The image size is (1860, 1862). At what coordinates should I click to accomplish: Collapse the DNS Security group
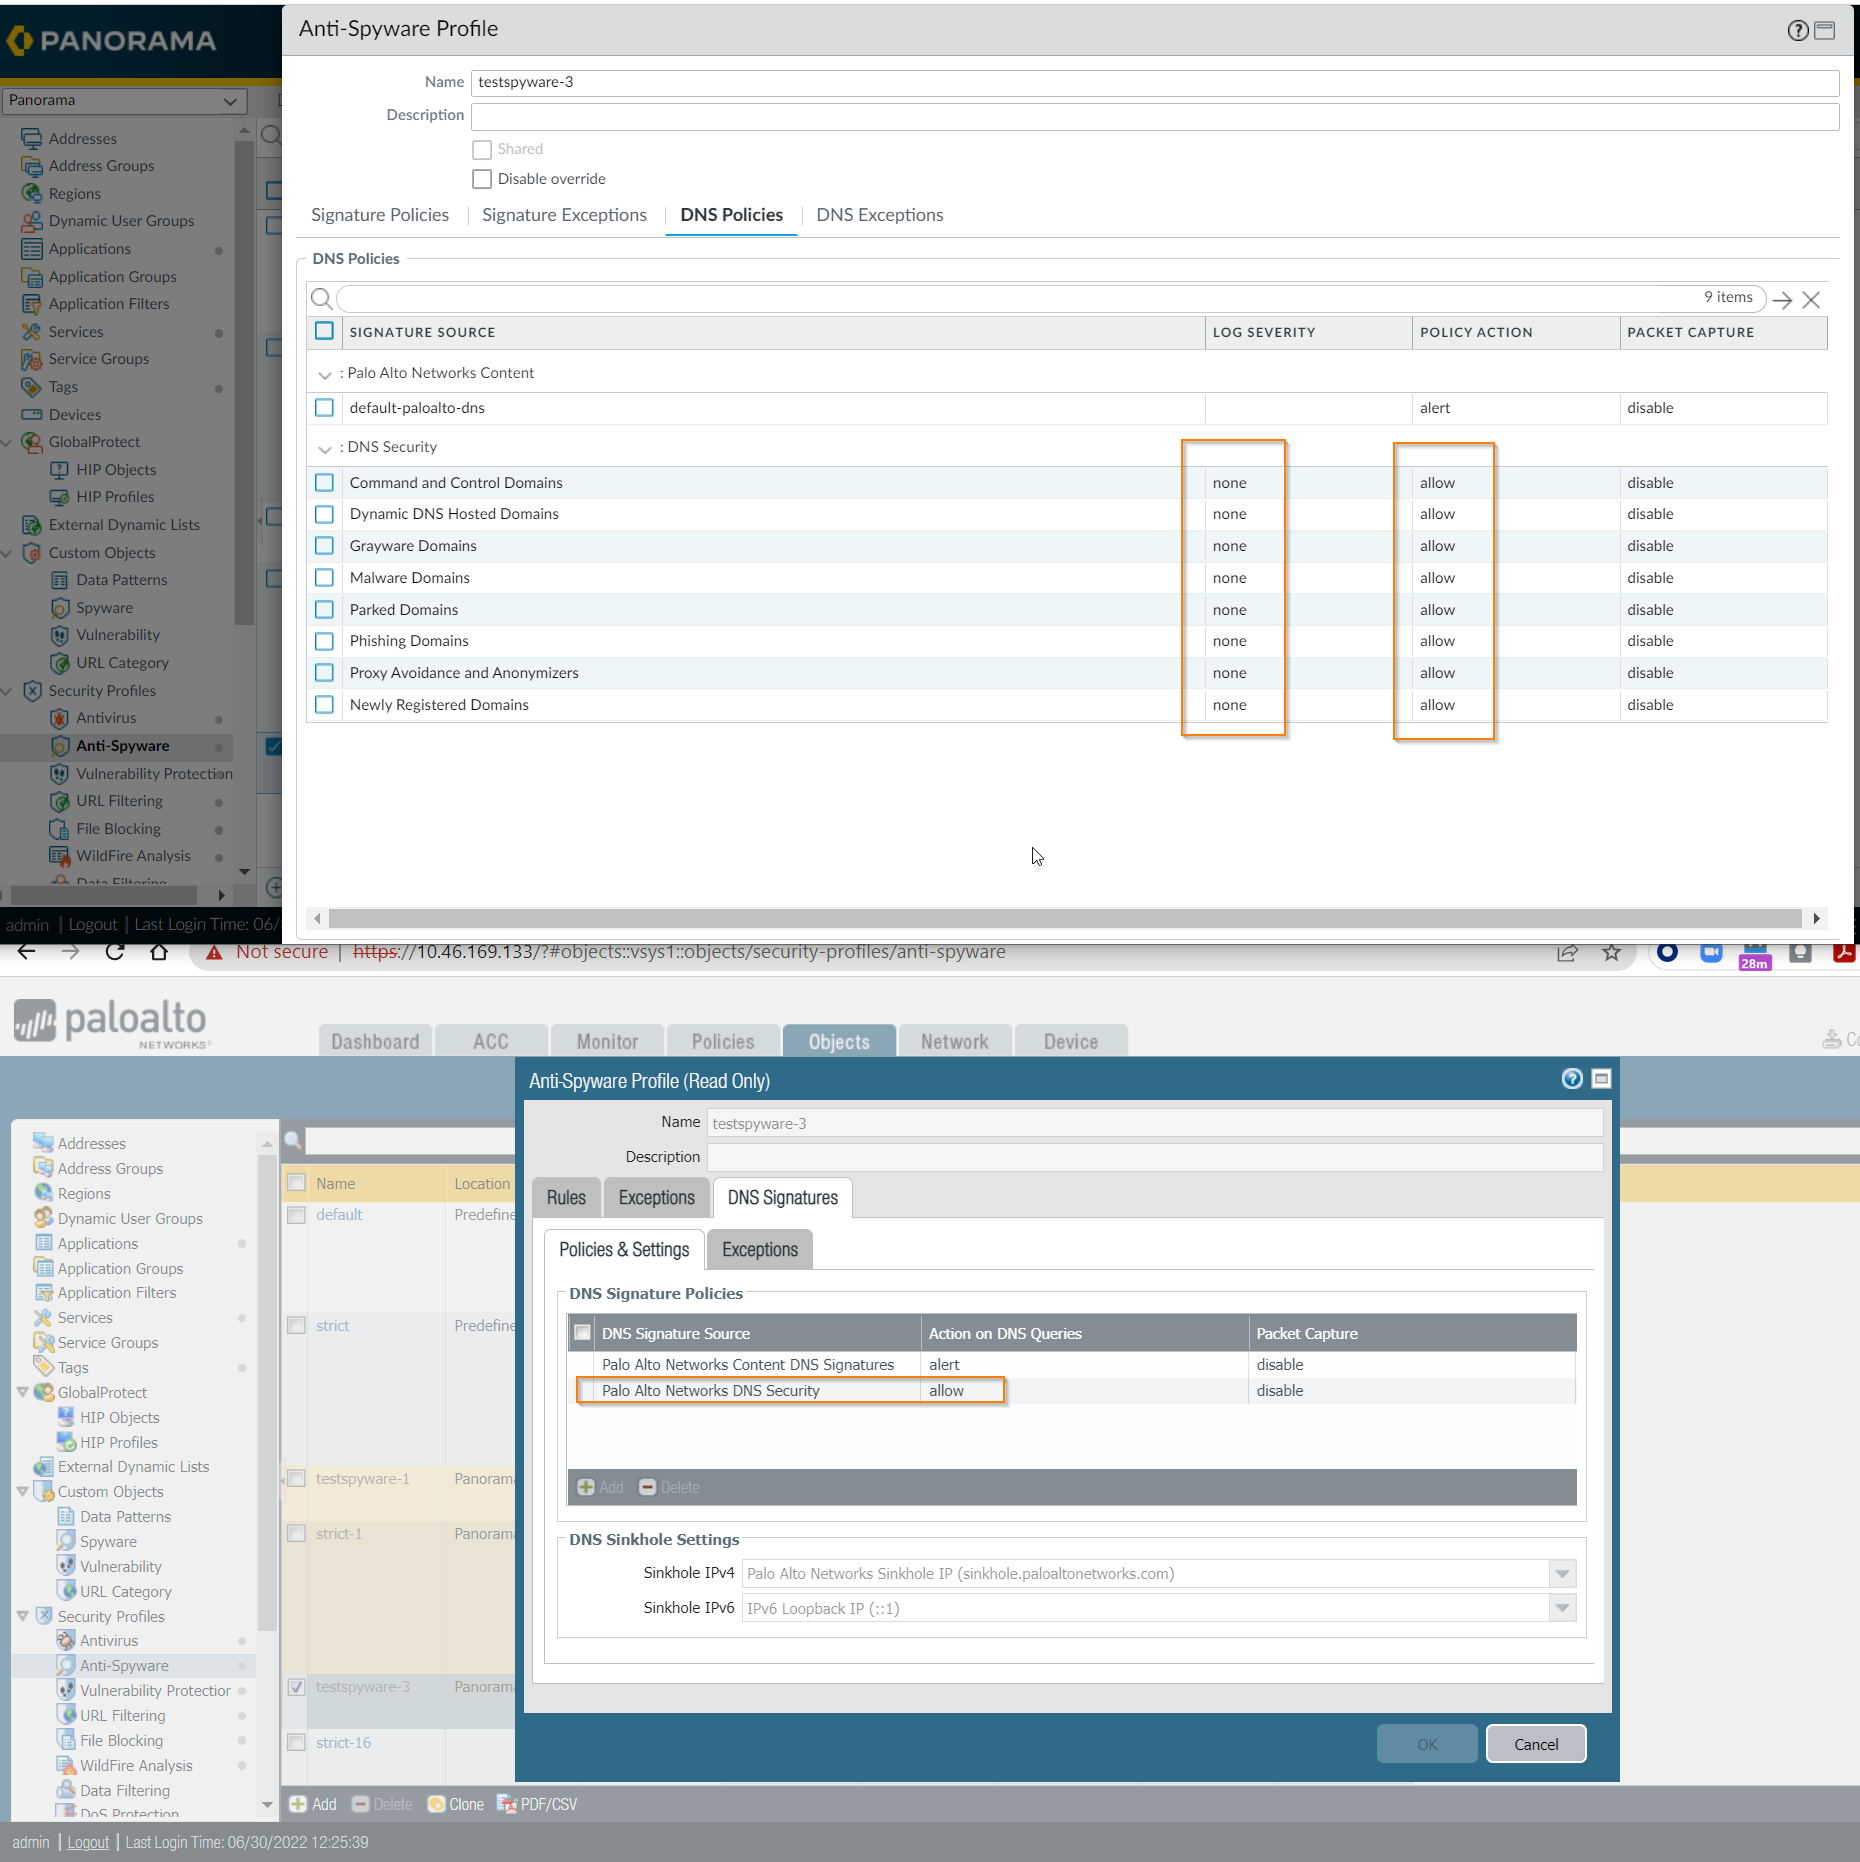pyautogui.click(x=324, y=448)
